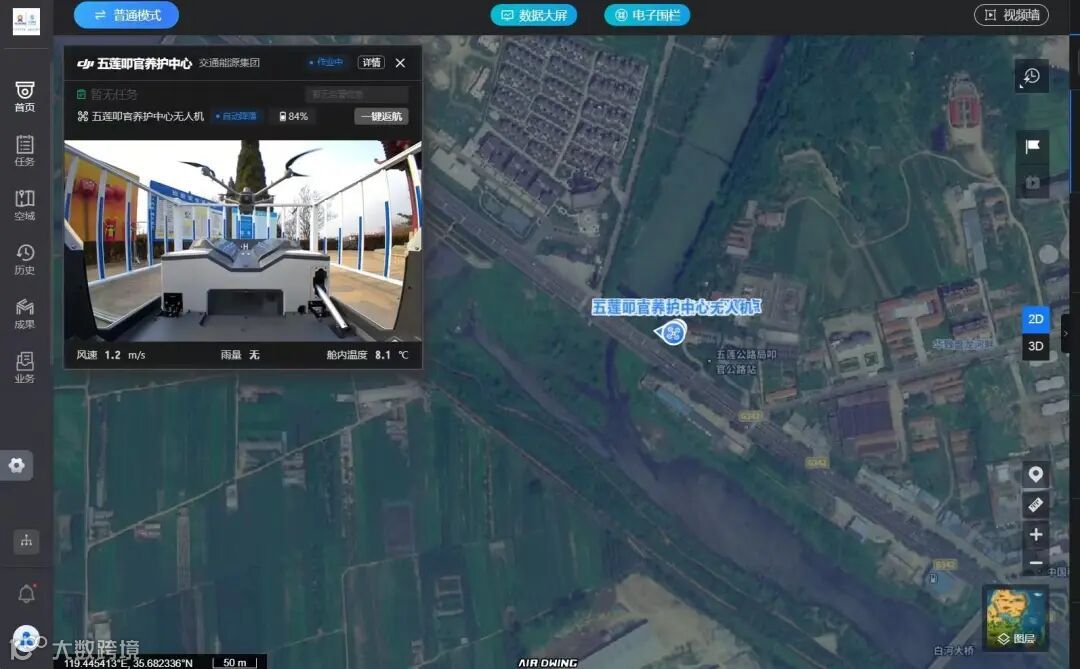The width and height of the screenshot is (1080, 669).
Task: Click the flag marker tool on map
Action: click(x=1032, y=146)
